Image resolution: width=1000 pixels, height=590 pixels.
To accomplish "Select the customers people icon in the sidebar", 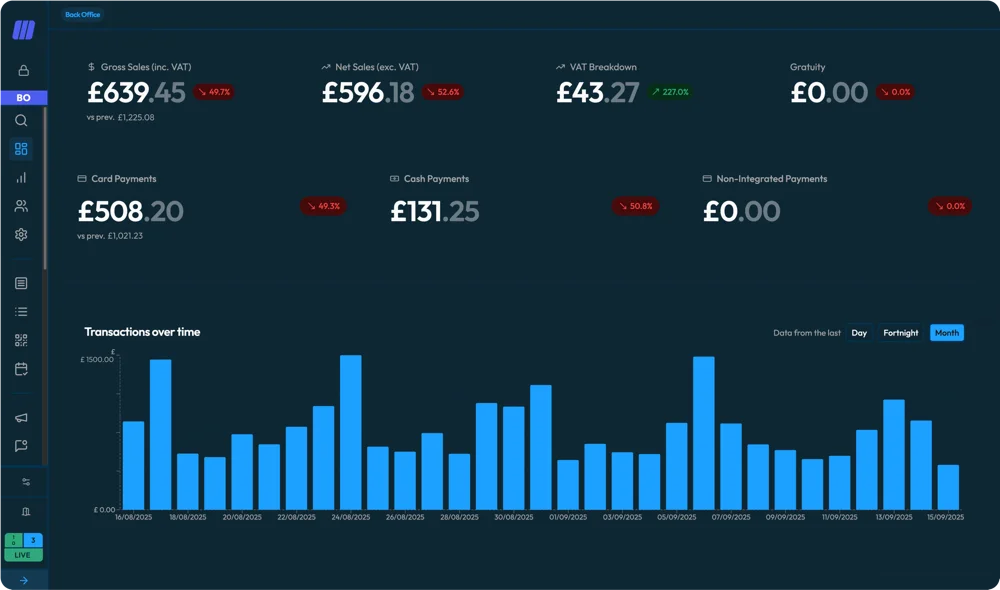I will point(22,205).
